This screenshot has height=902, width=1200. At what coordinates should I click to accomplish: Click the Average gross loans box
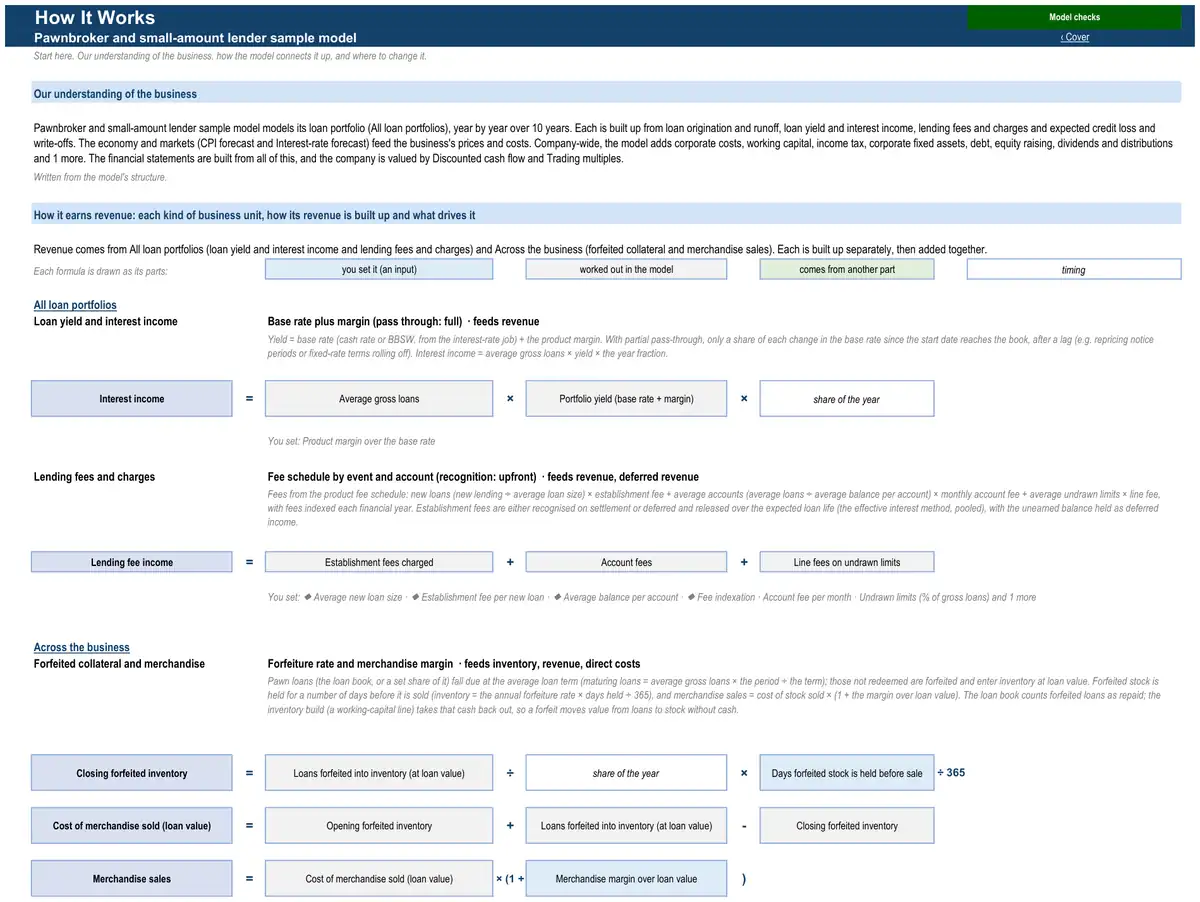(x=379, y=399)
